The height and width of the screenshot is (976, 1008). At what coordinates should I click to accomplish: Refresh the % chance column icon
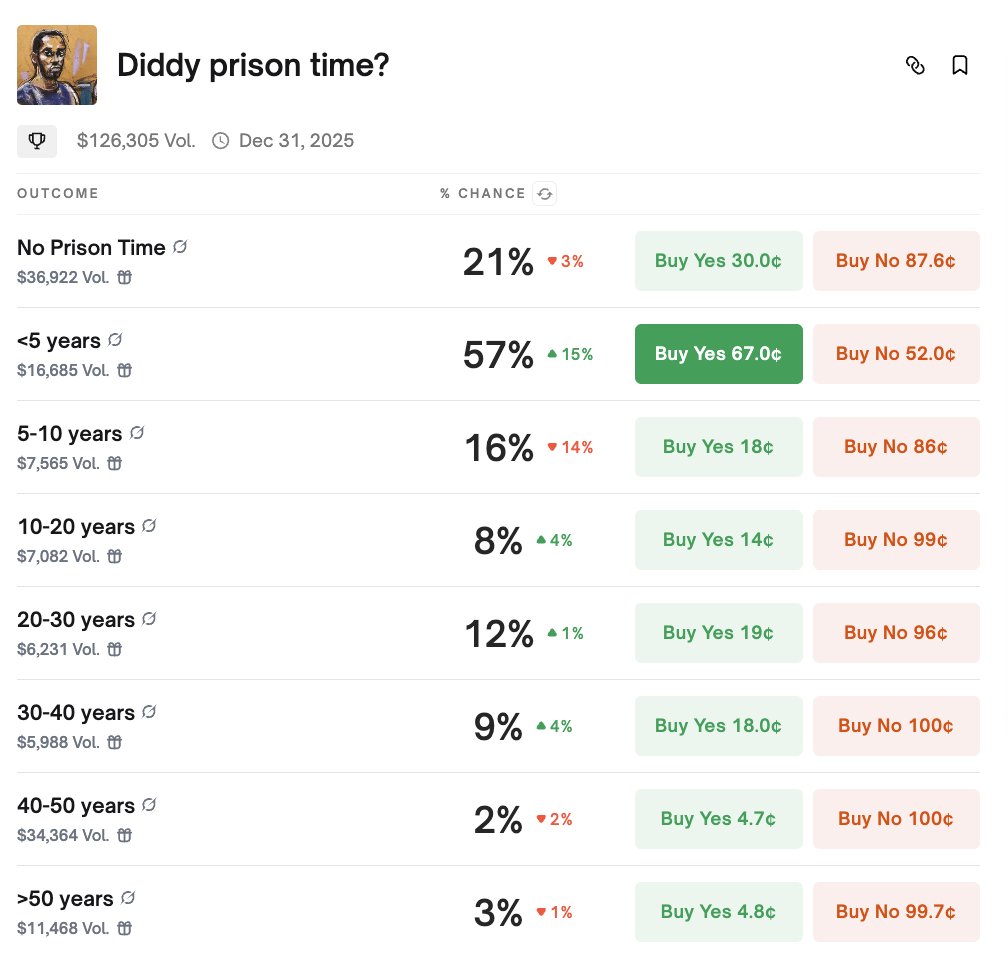click(544, 194)
